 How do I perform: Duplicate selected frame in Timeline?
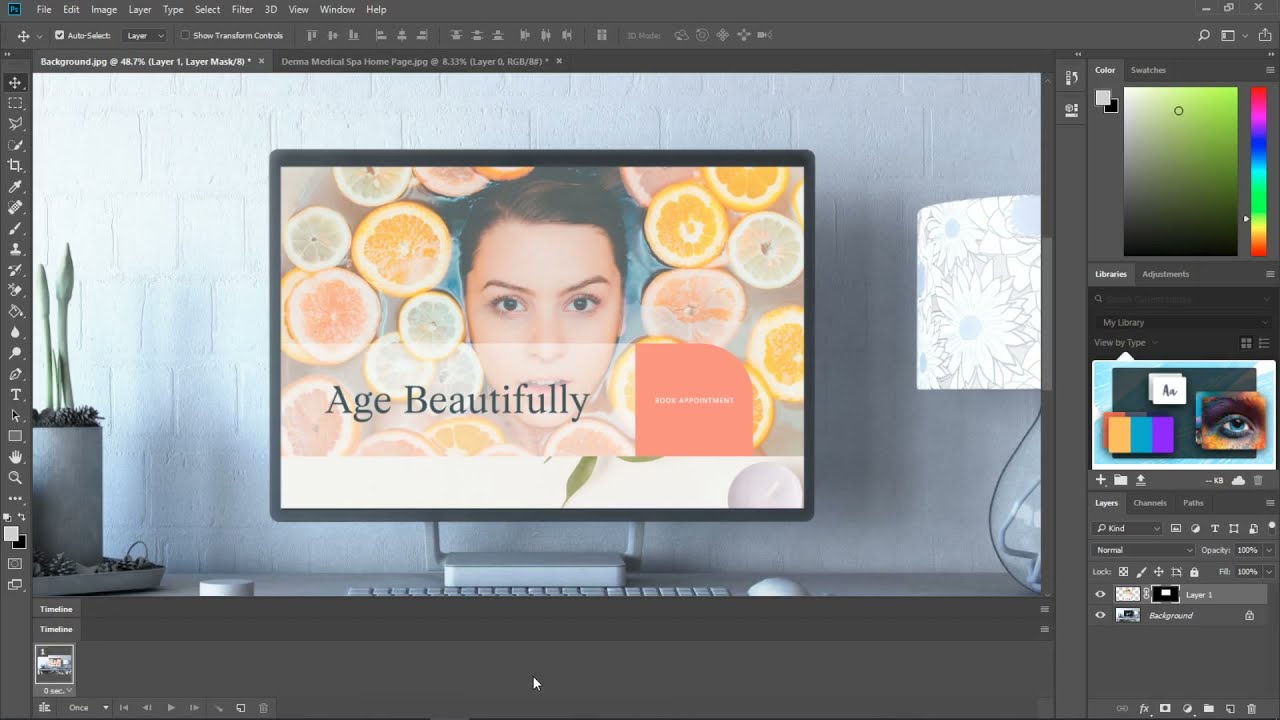(240, 707)
